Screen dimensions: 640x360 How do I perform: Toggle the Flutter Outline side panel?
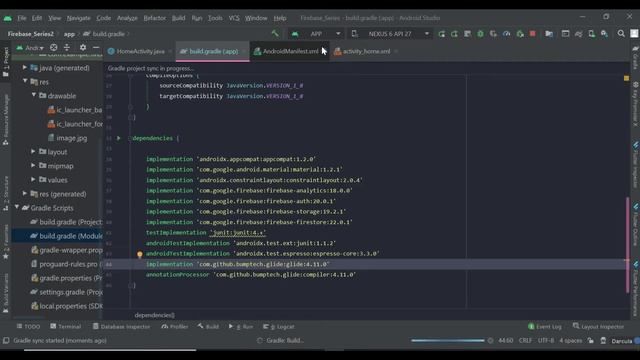(x=636, y=225)
